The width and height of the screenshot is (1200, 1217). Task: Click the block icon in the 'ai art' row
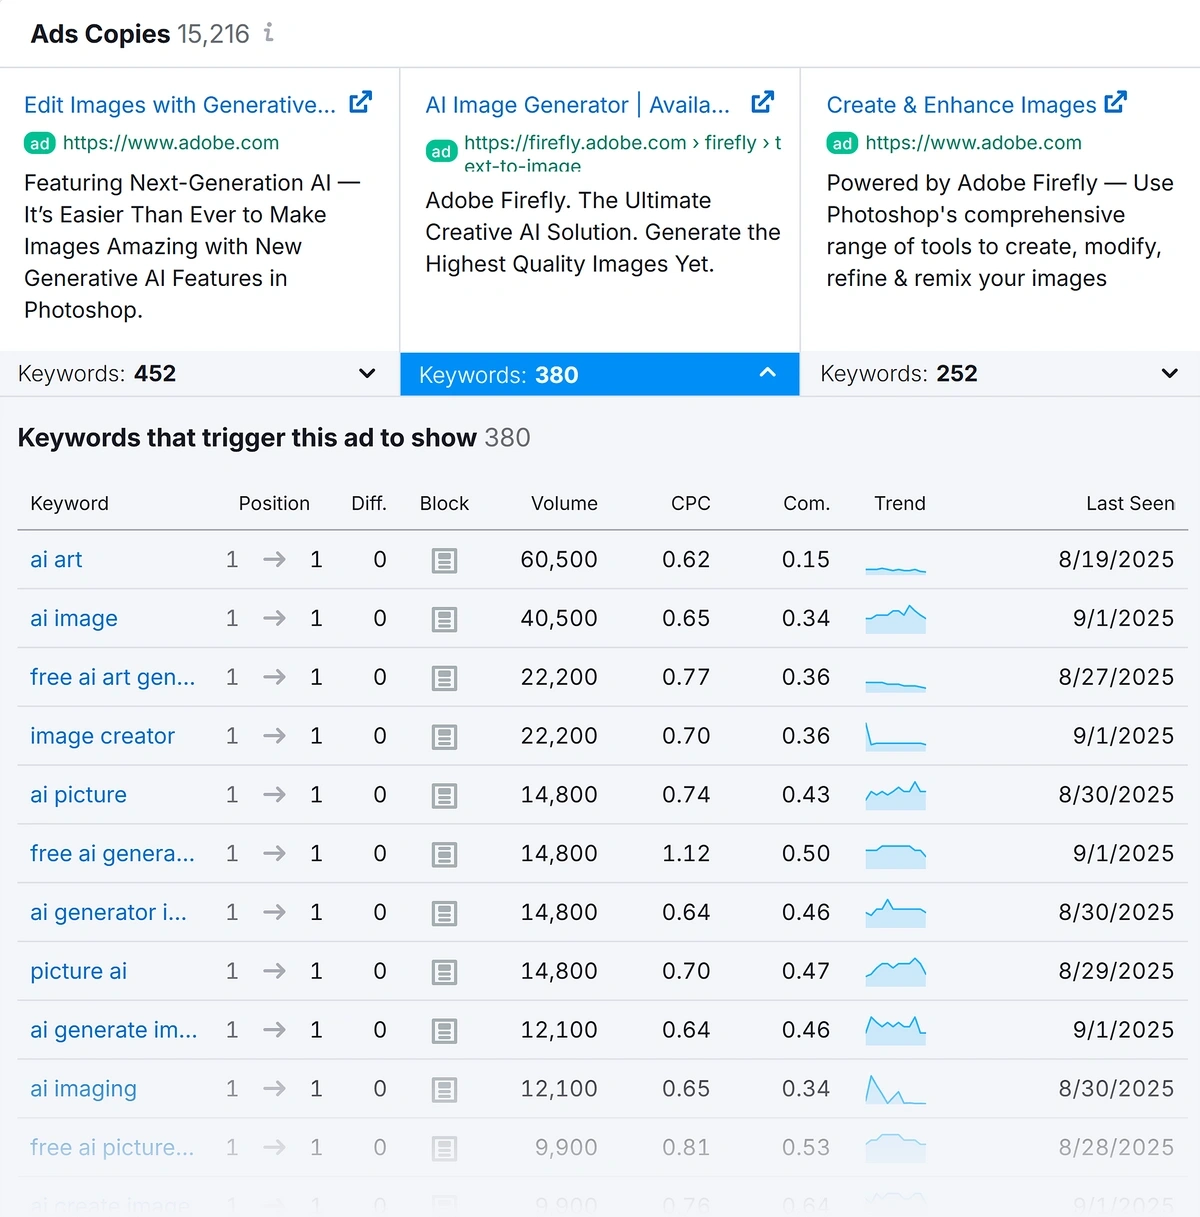[444, 561]
